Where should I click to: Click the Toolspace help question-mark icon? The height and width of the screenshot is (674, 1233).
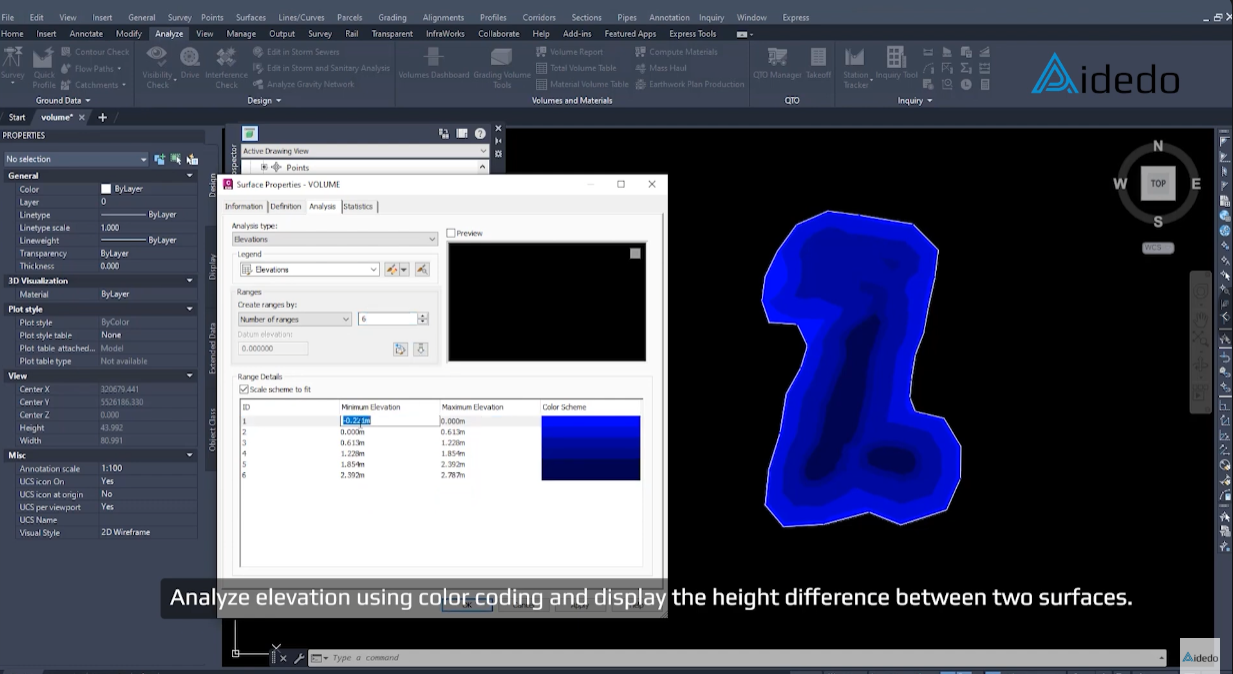[480, 133]
